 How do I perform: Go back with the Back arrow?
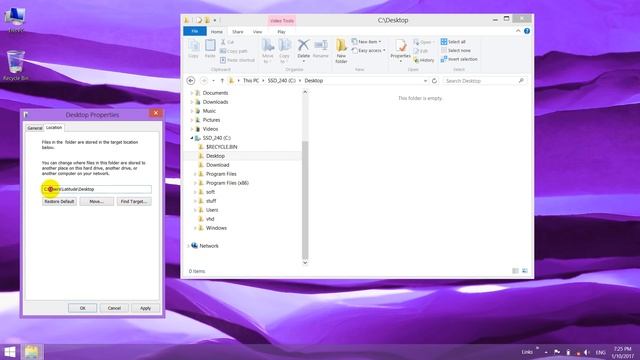click(191, 81)
